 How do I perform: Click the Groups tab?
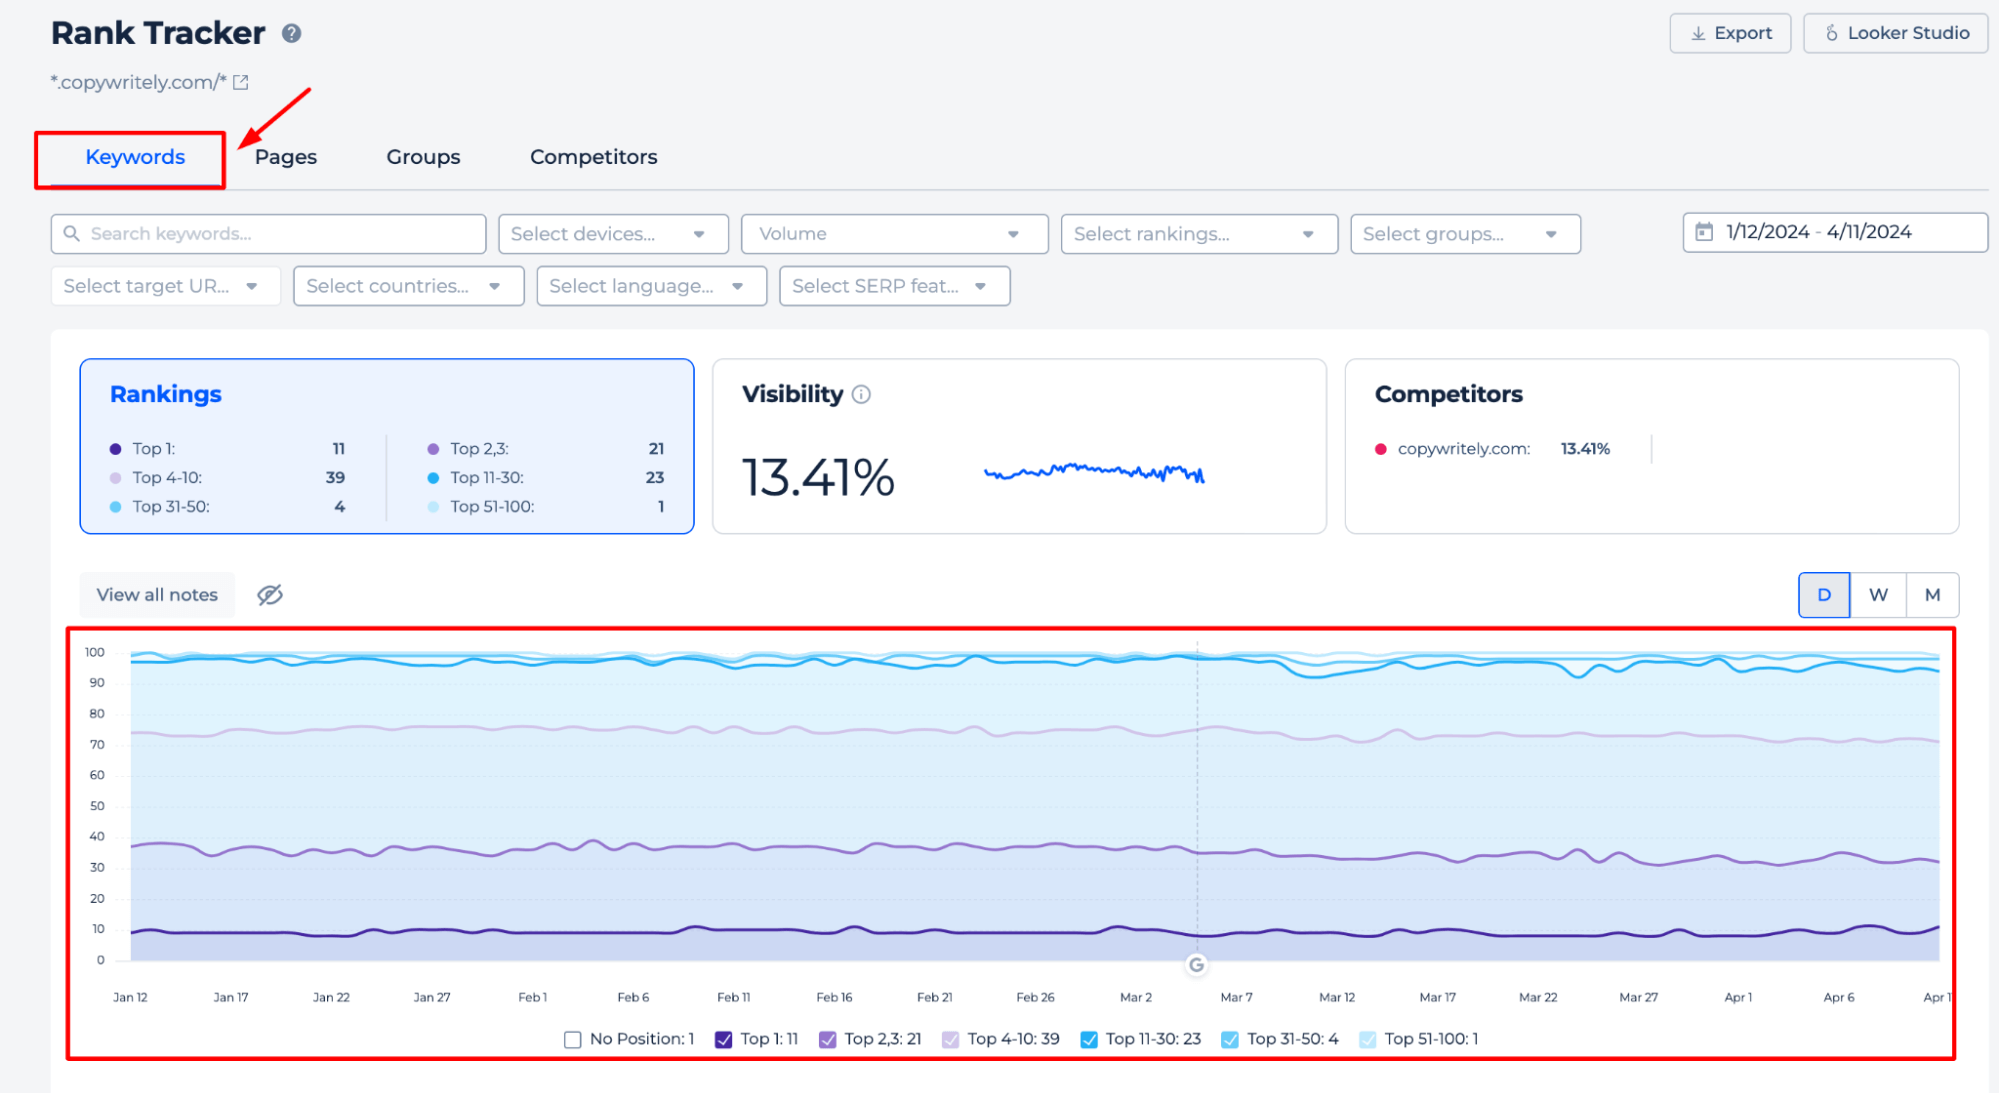[x=422, y=156]
